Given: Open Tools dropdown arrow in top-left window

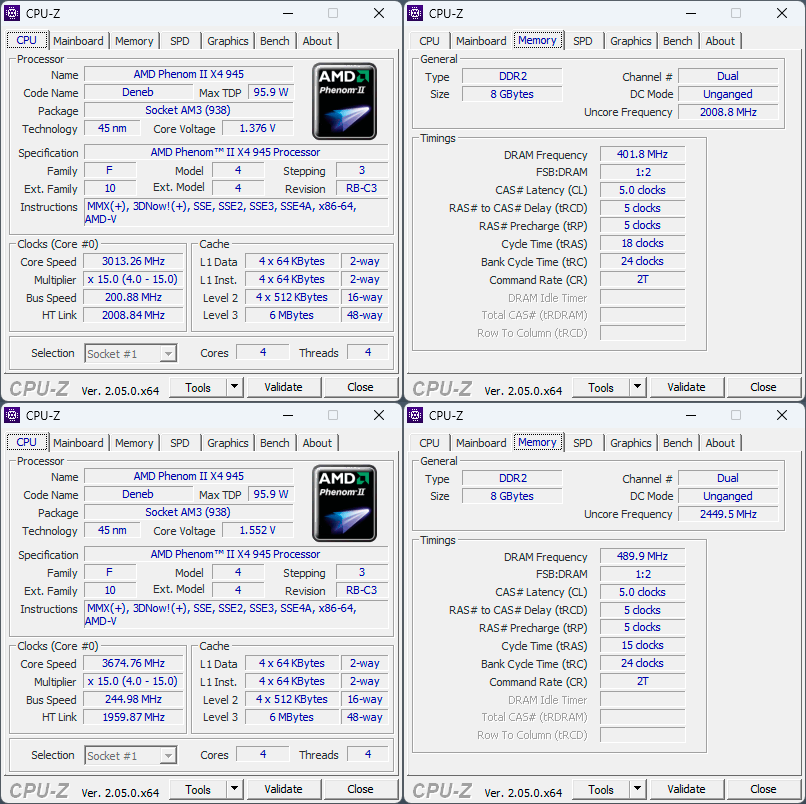Looking at the screenshot, I should point(234,387).
